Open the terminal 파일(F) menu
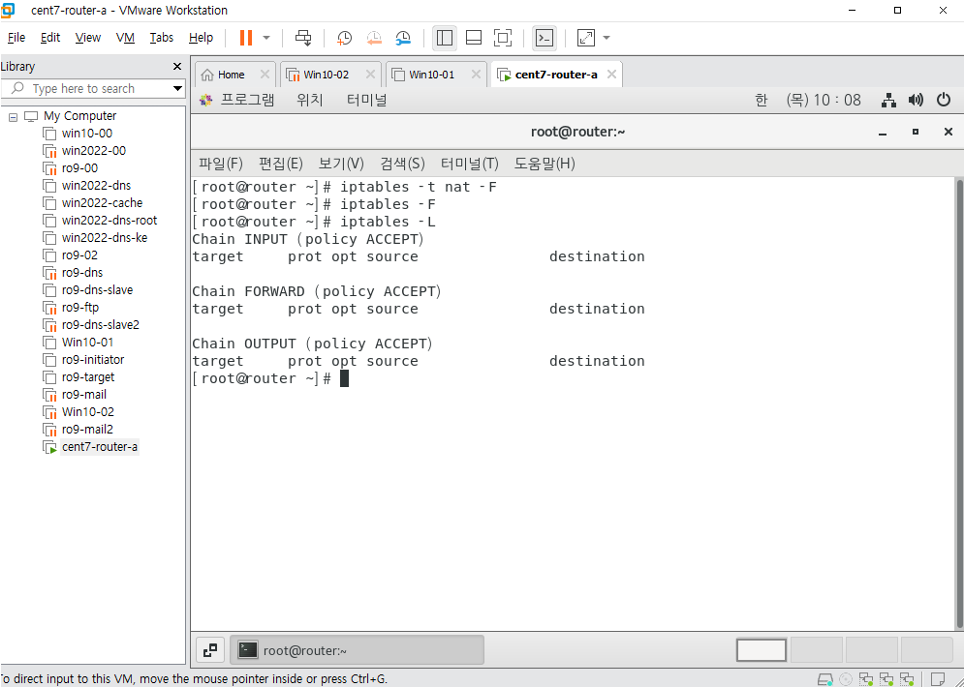The width and height of the screenshot is (964, 688). tap(221, 164)
